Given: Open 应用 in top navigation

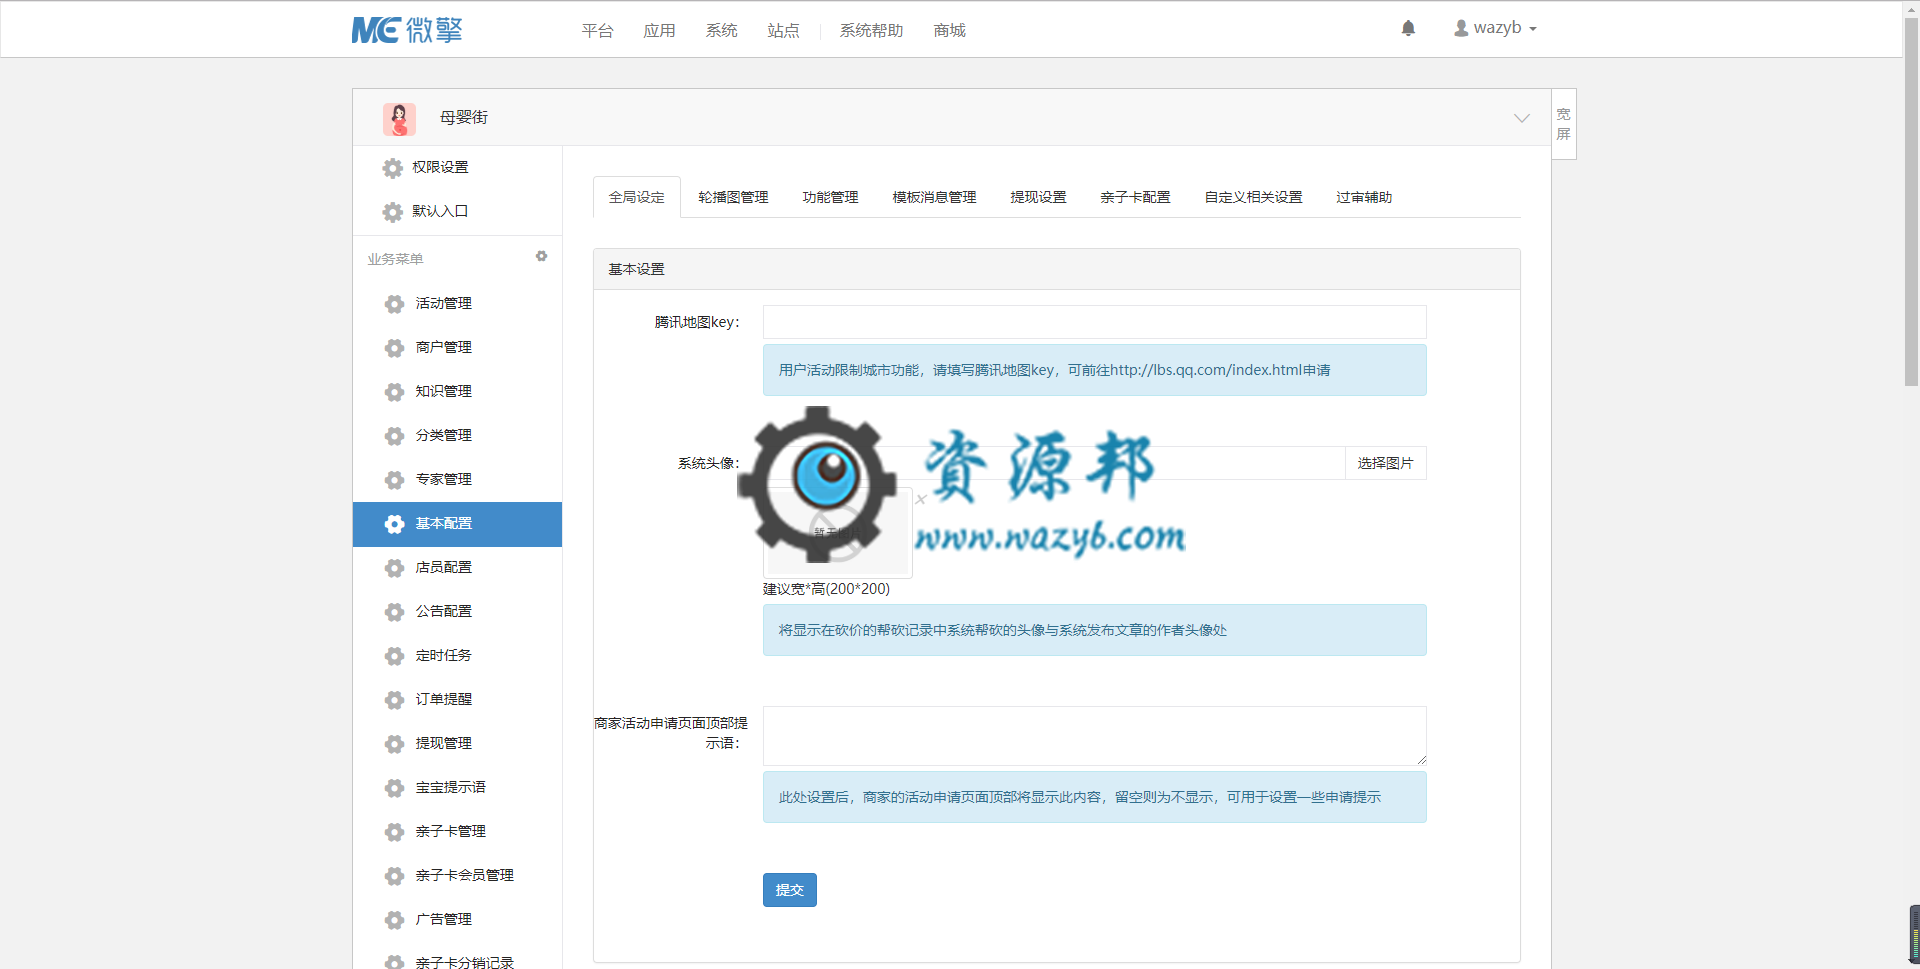Looking at the screenshot, I should [659, 31].
